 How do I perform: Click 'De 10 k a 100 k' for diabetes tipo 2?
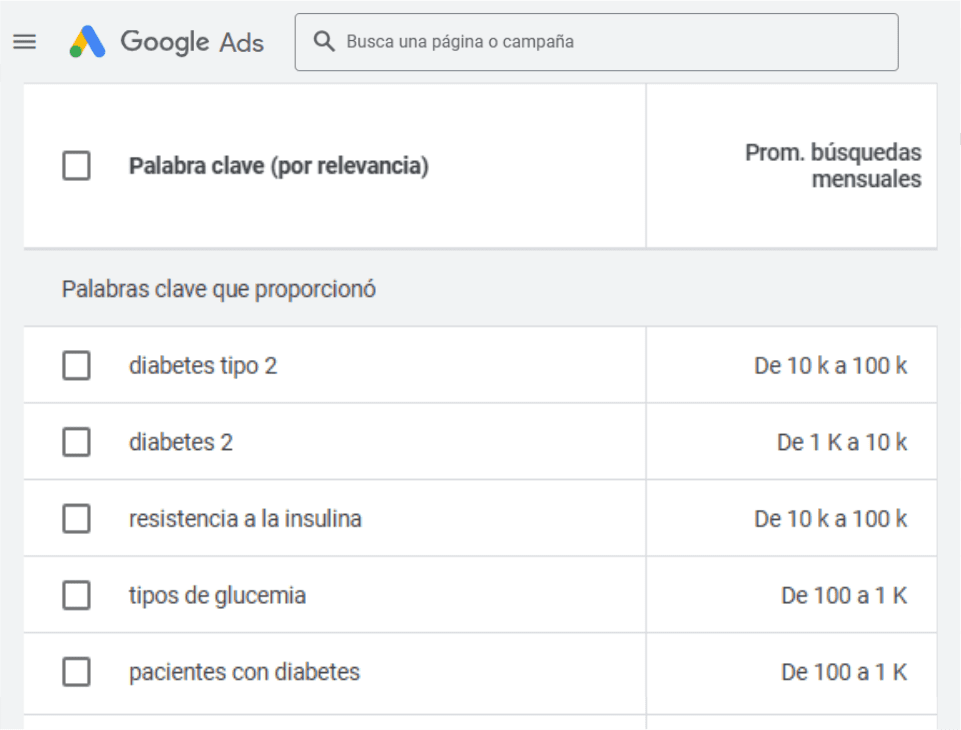pyautogui.click(x=830, y=366)
